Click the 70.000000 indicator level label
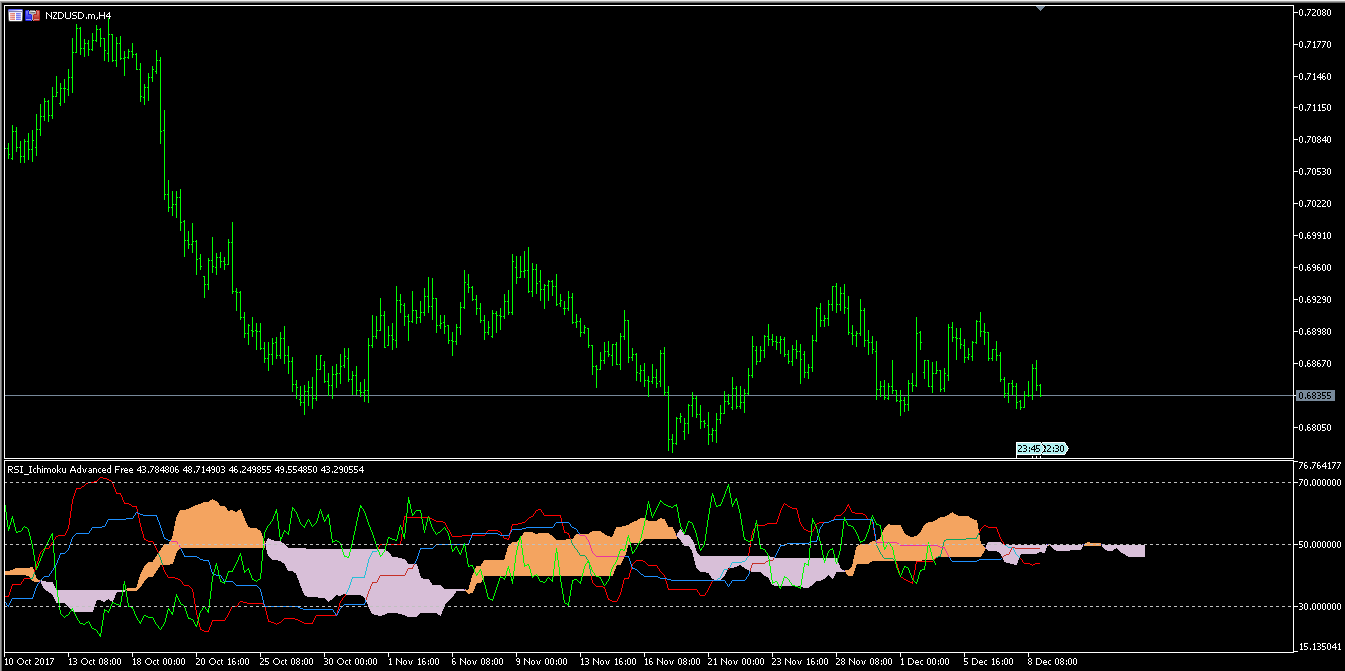This screenshot has height=671, width=1345. click(1319, 482)
